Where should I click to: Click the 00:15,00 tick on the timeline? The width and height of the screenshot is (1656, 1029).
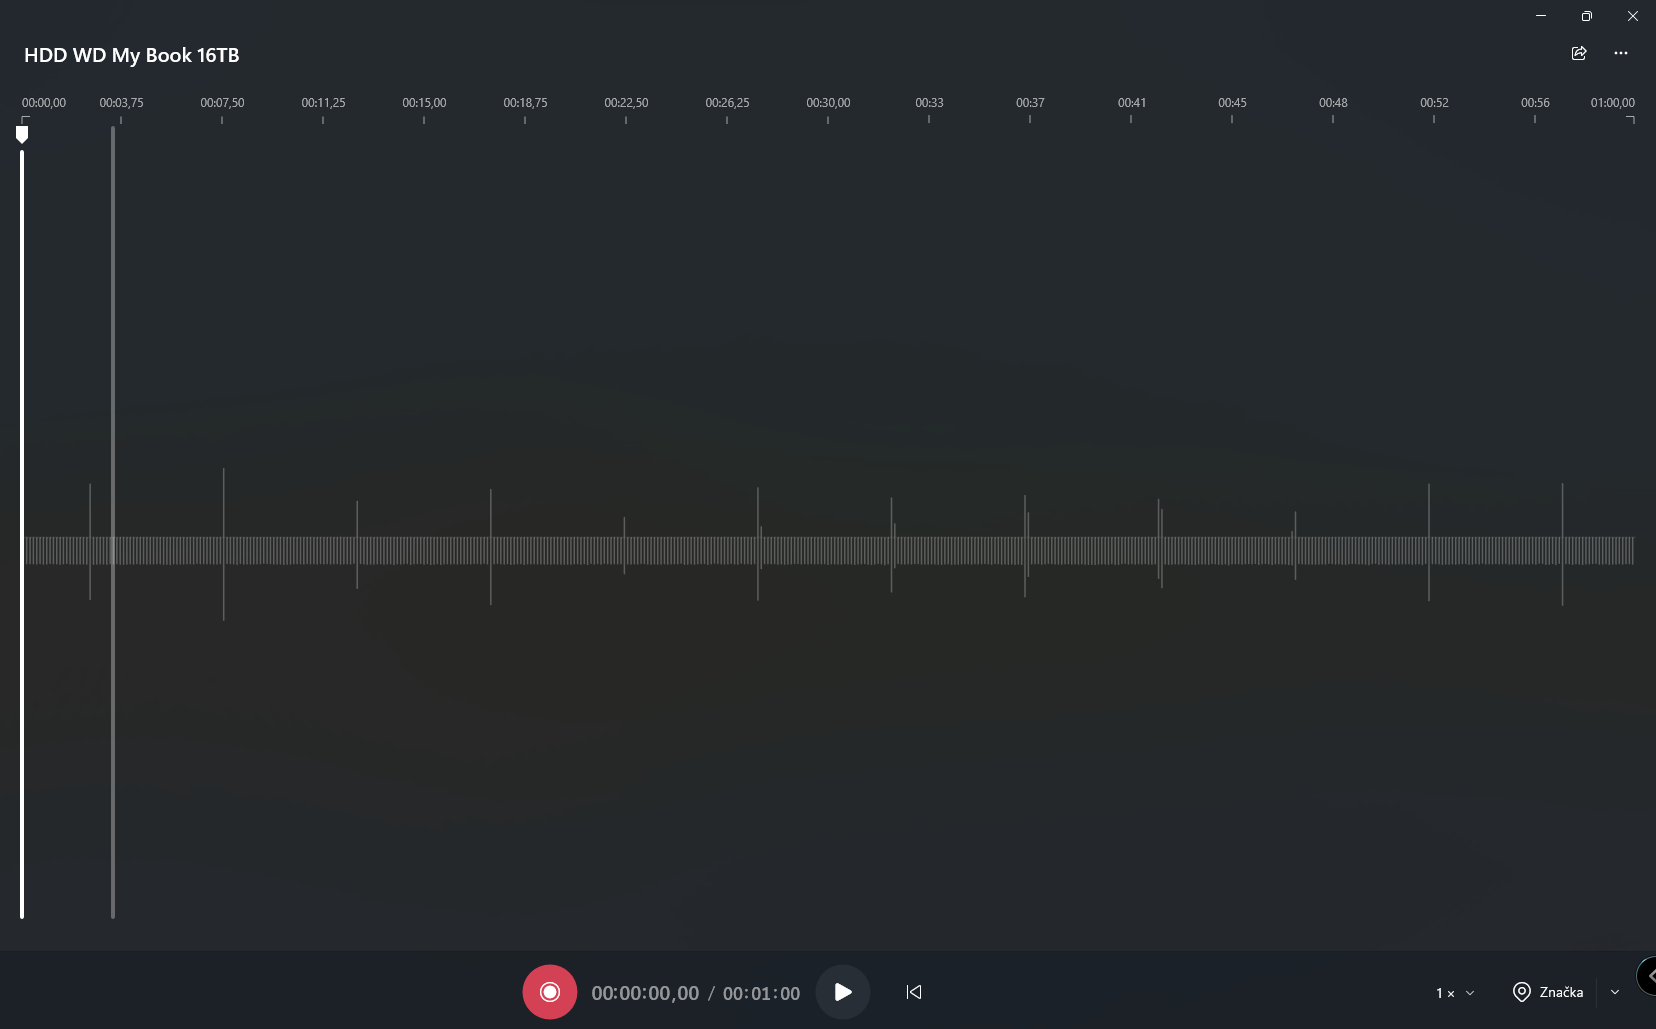tap(424, 110)
